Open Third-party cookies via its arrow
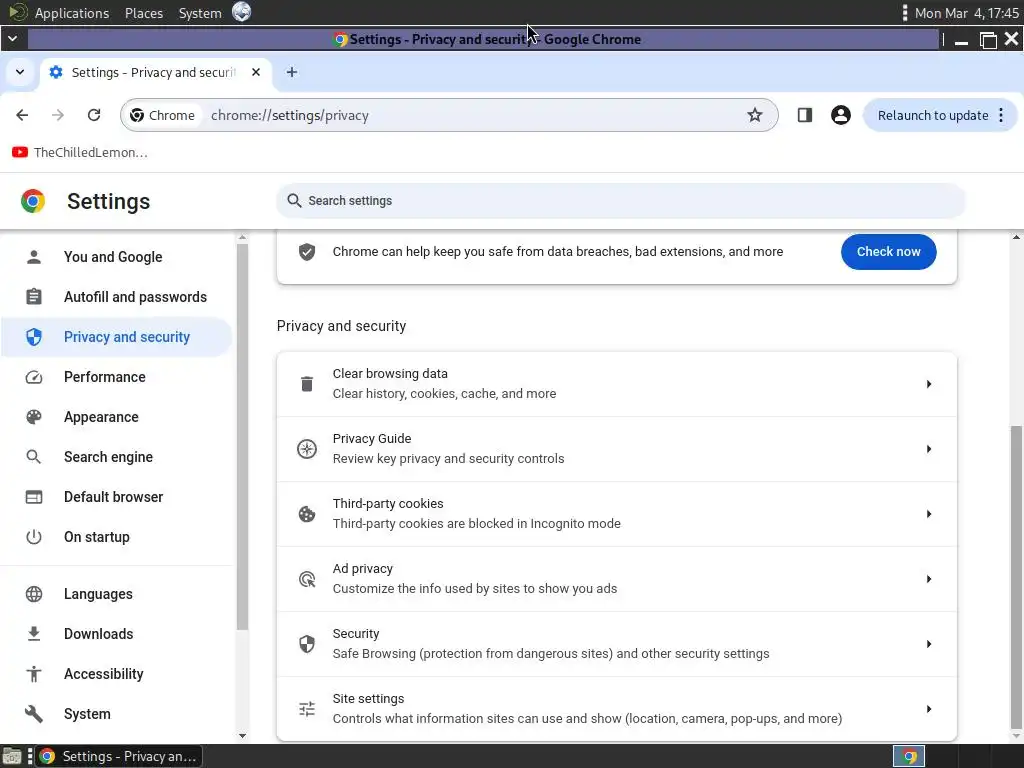This screenshot has height=768, width=1024. click(929, 514)
